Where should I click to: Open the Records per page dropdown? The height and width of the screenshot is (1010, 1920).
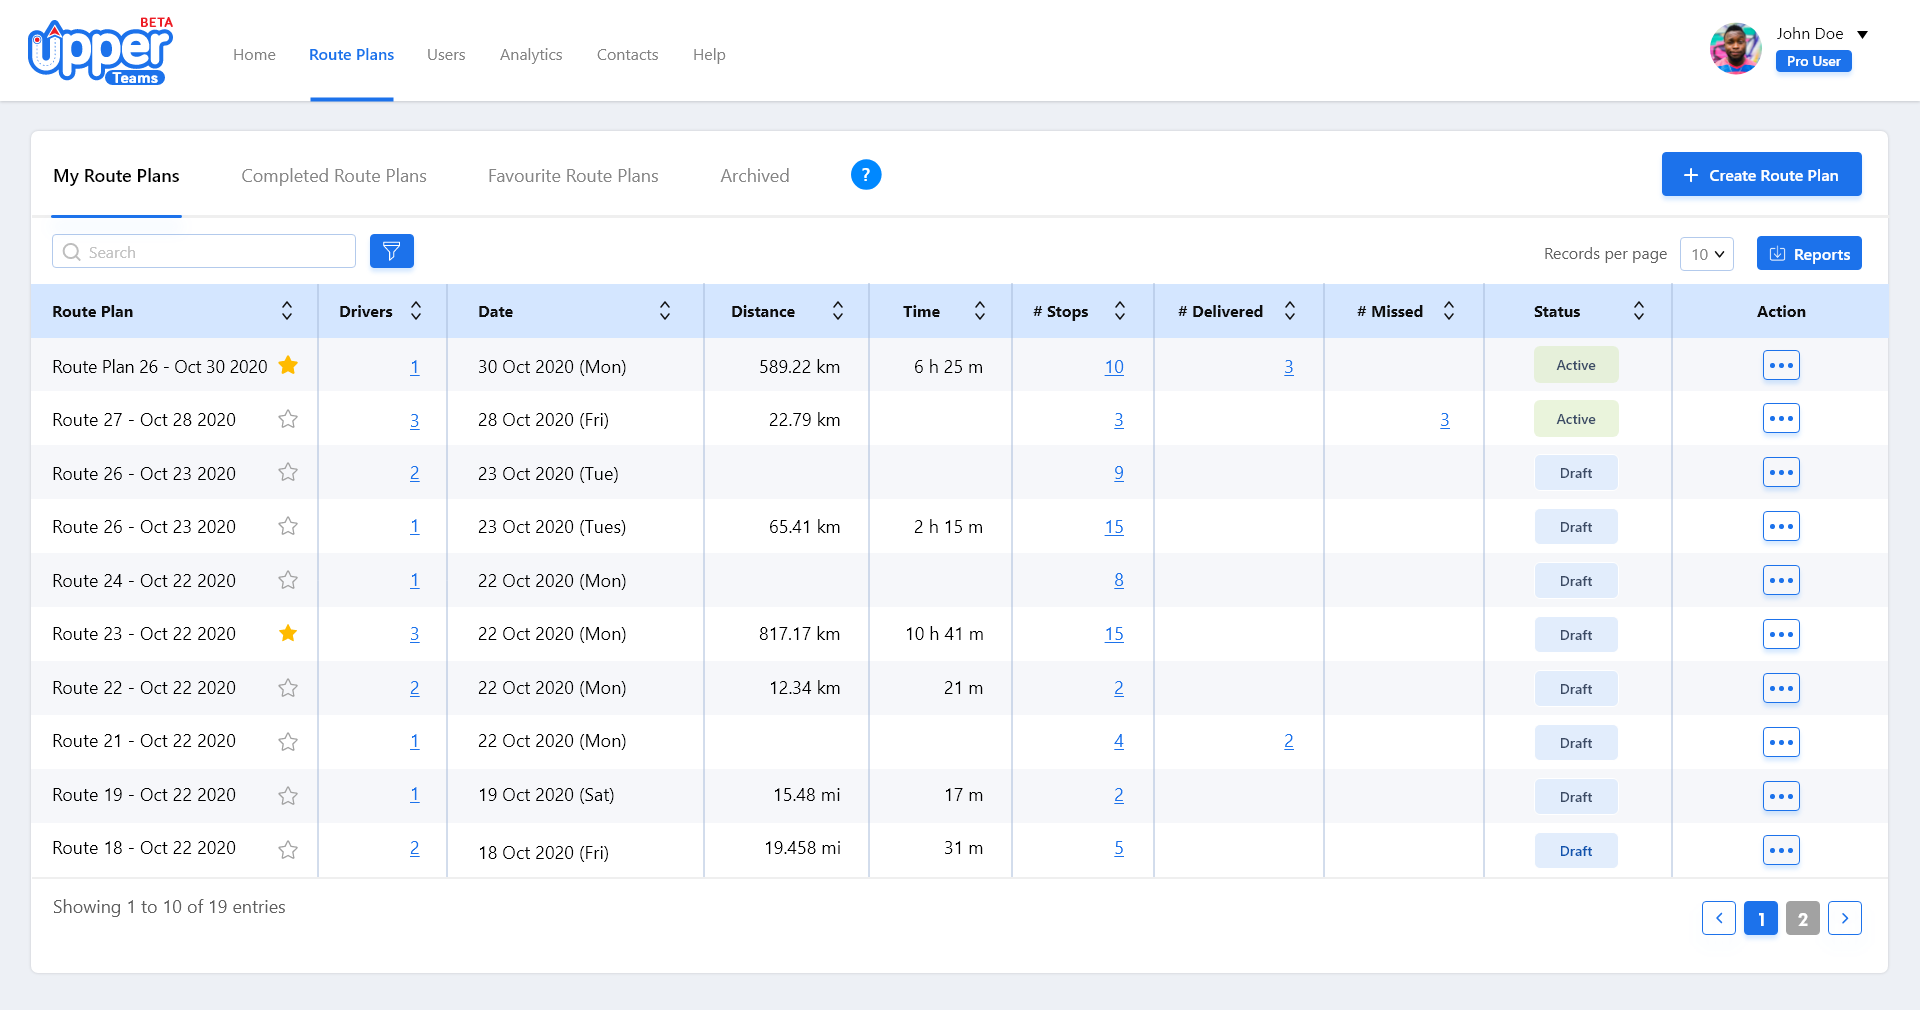pos(1706,254)
